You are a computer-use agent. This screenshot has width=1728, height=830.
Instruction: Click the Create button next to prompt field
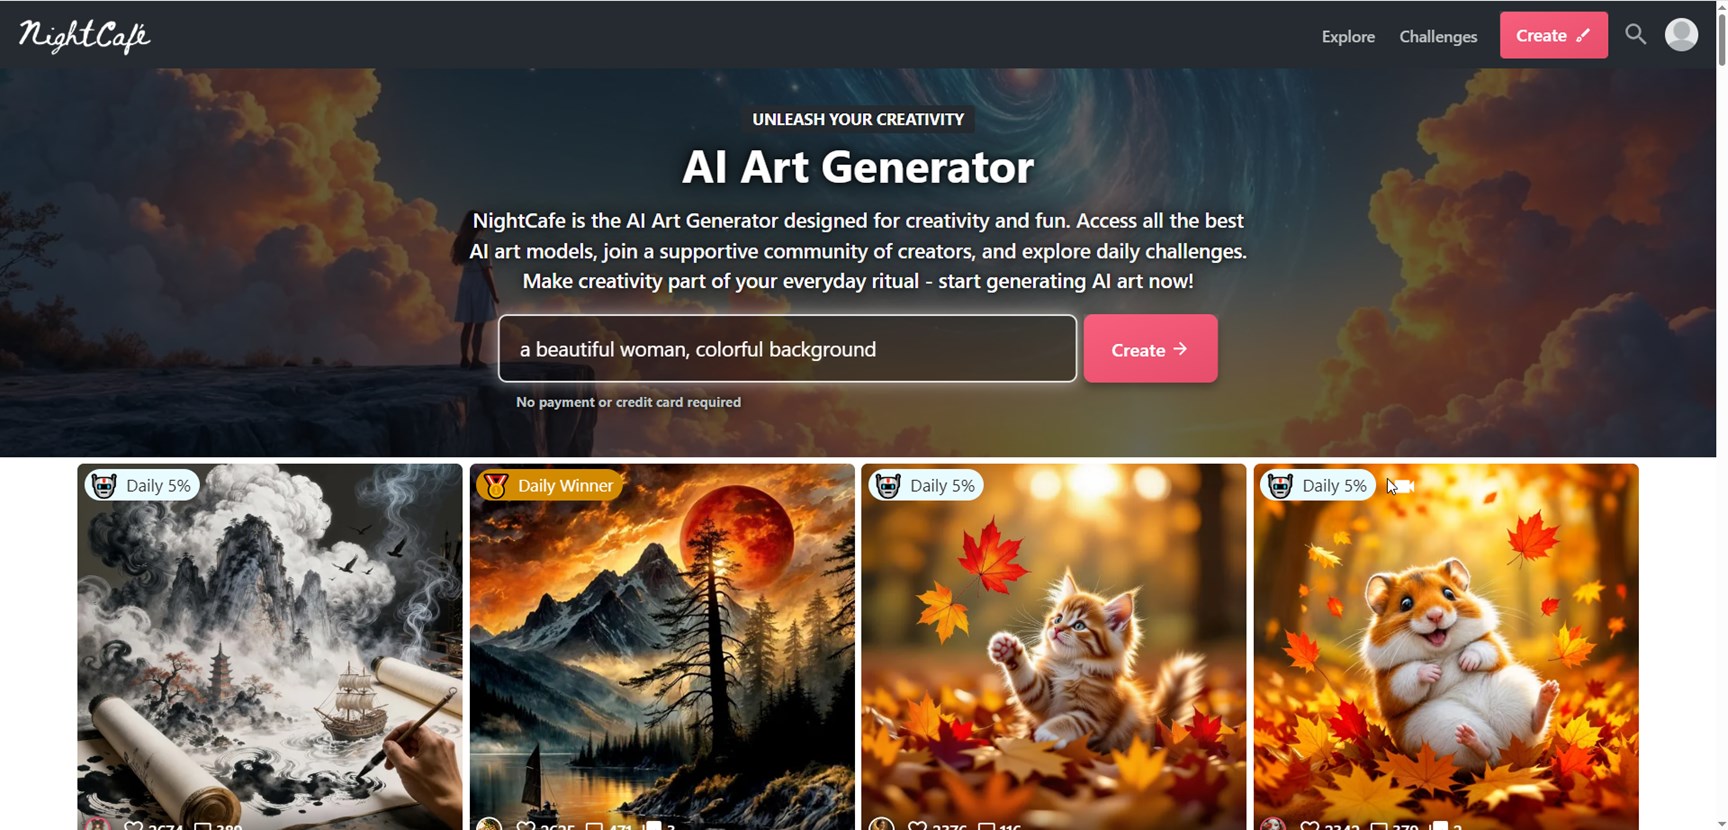(x=1150, y=349)
